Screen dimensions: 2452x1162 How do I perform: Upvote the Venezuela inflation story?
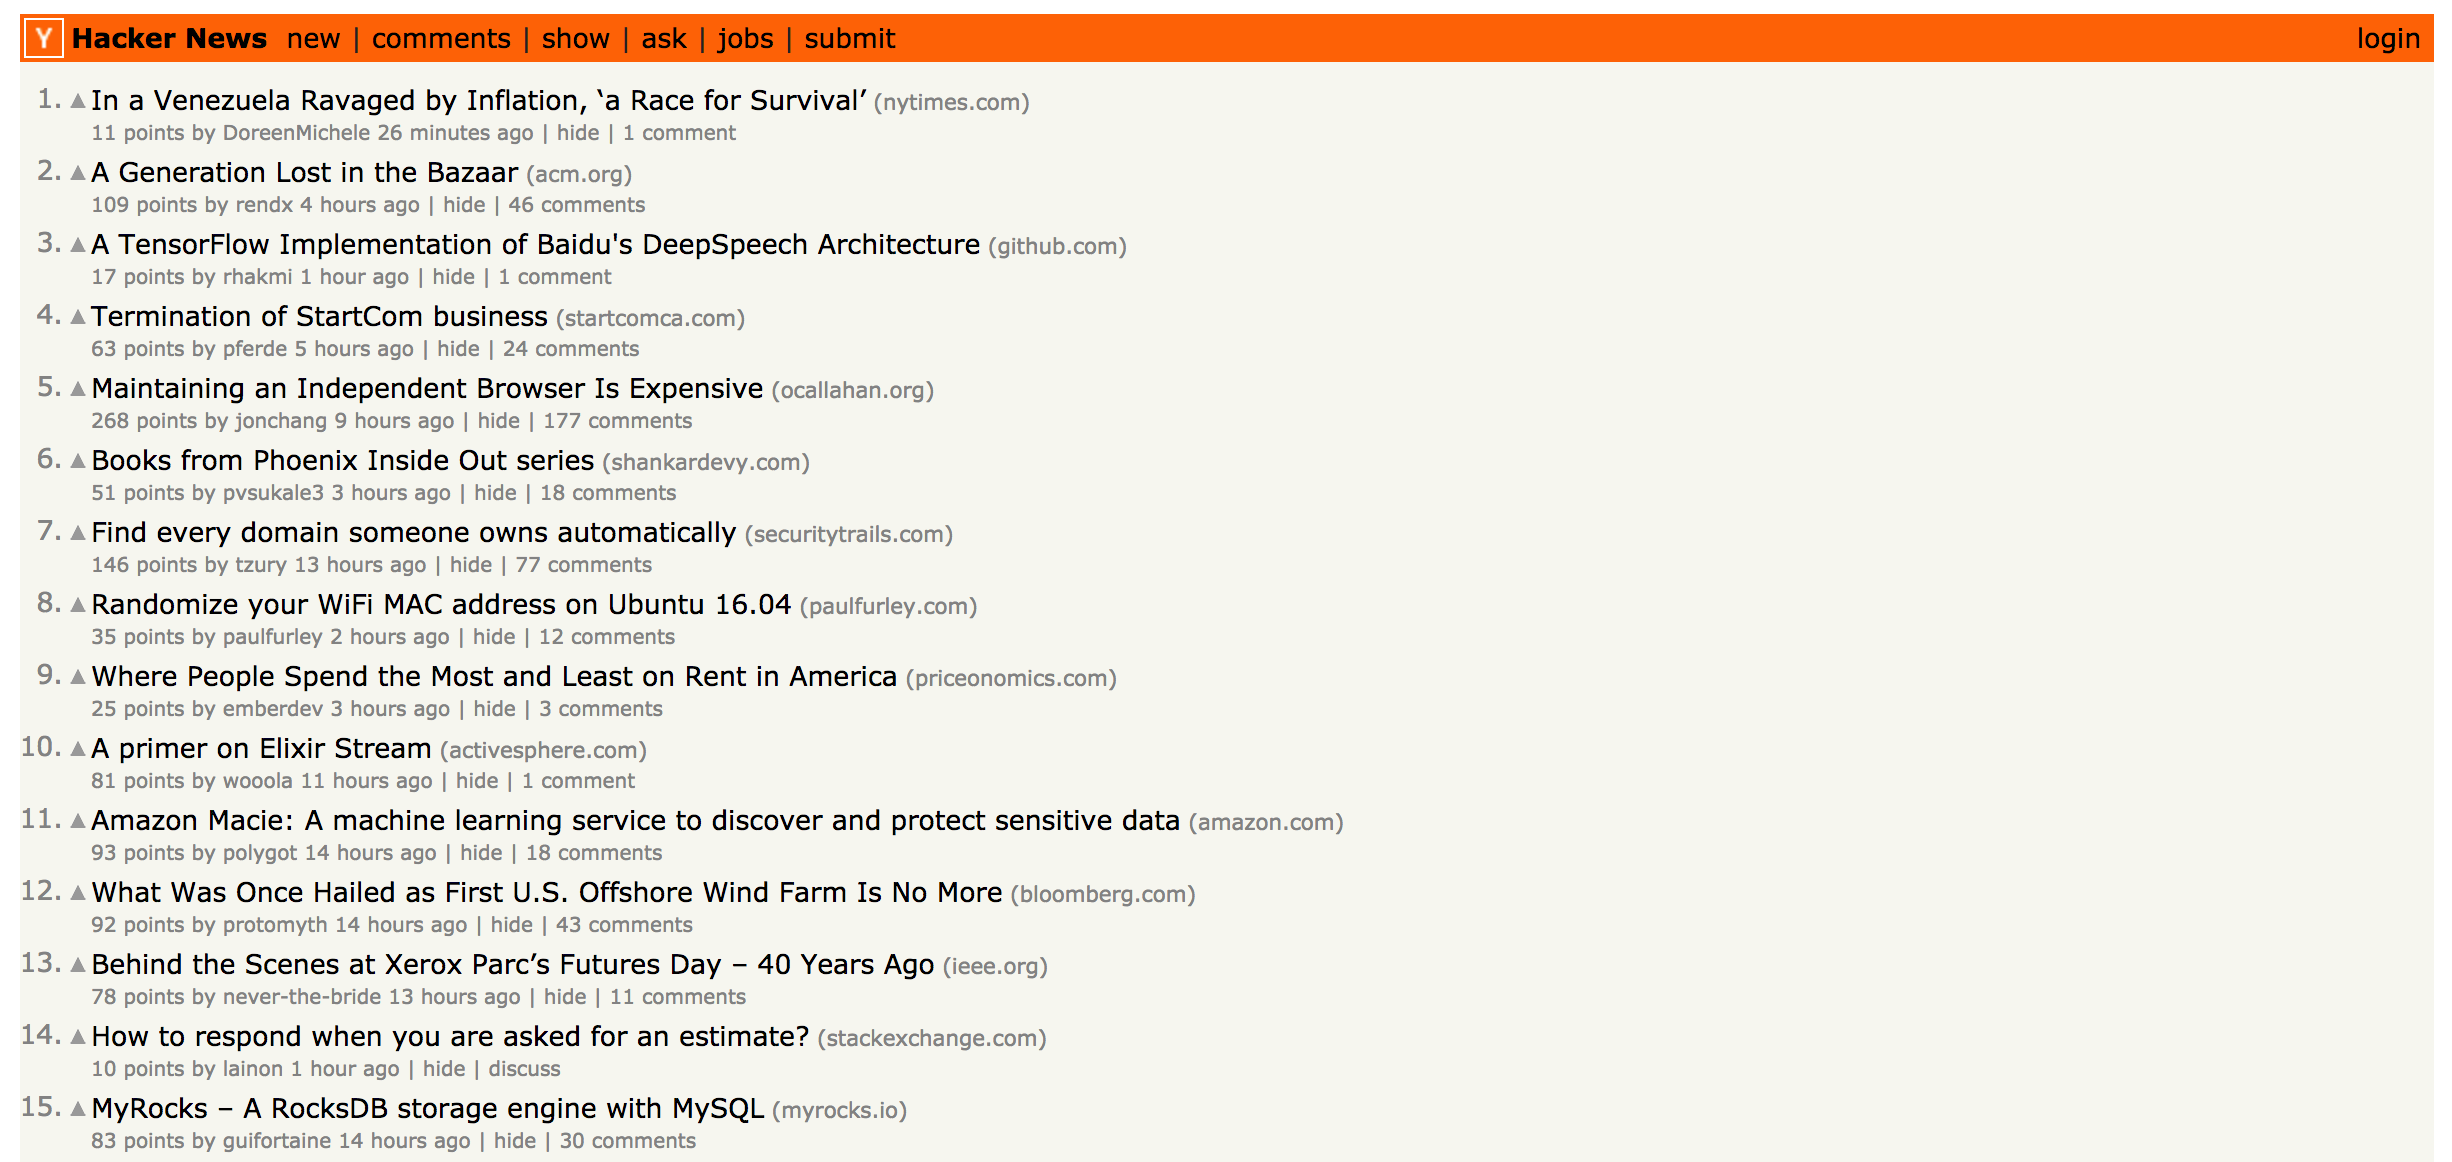coord(78,101)
